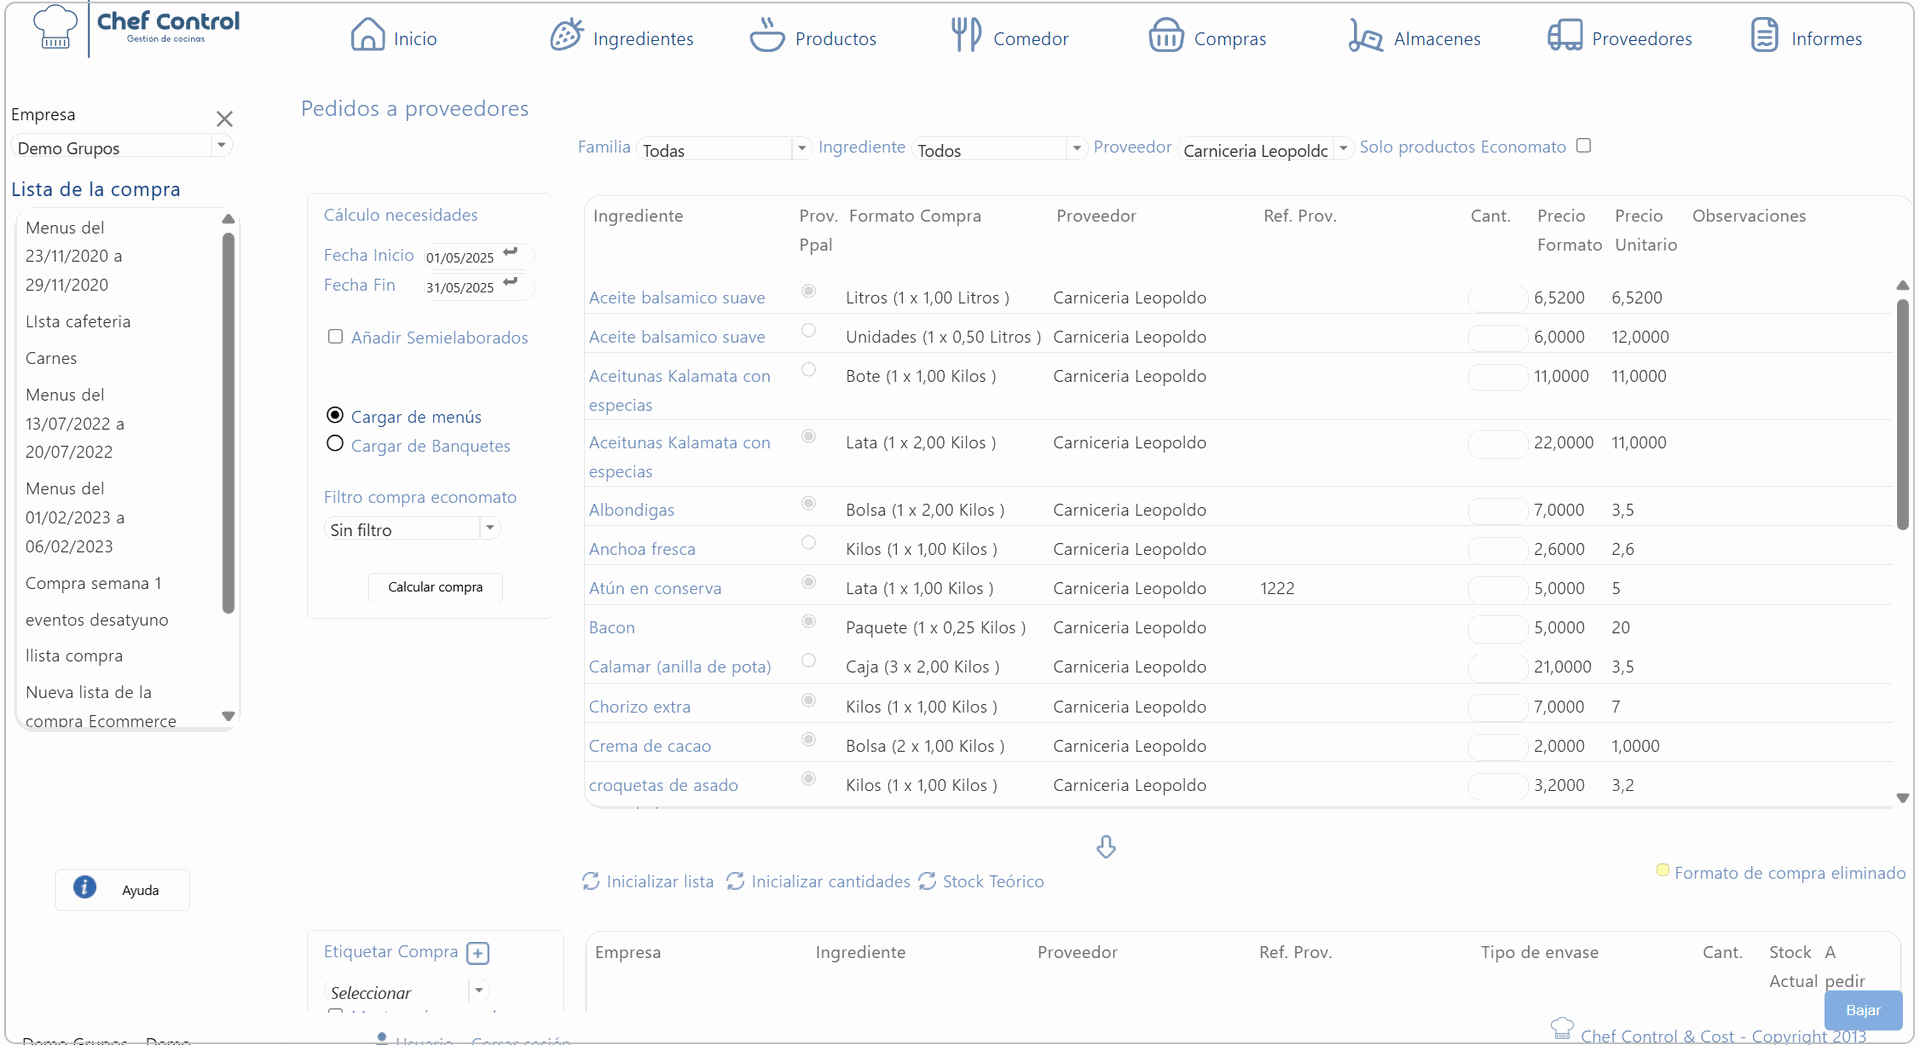The image size is (1920, 1045).
Task: Click ingredient table scroll up arrow
Action: pyautogui.click(x=1902, y=286)
